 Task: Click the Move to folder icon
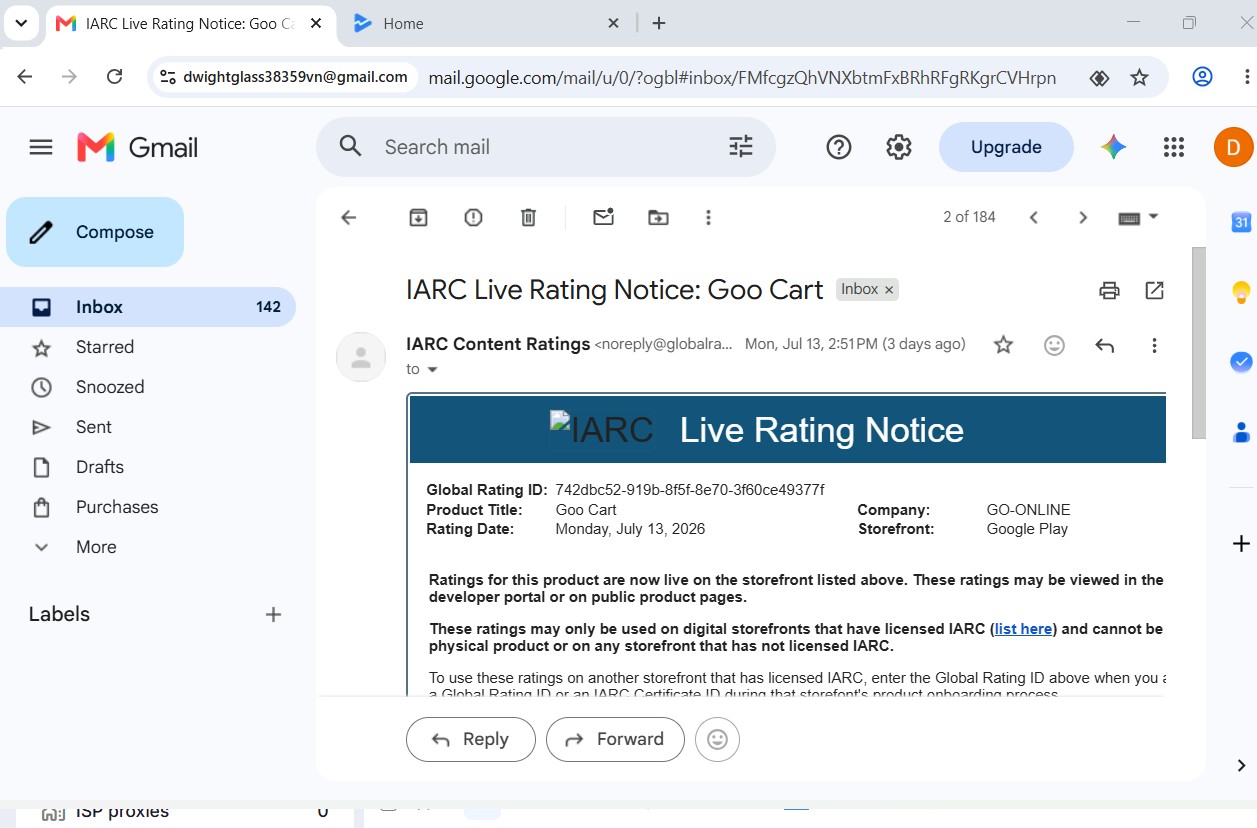click(x=658, y=217)
